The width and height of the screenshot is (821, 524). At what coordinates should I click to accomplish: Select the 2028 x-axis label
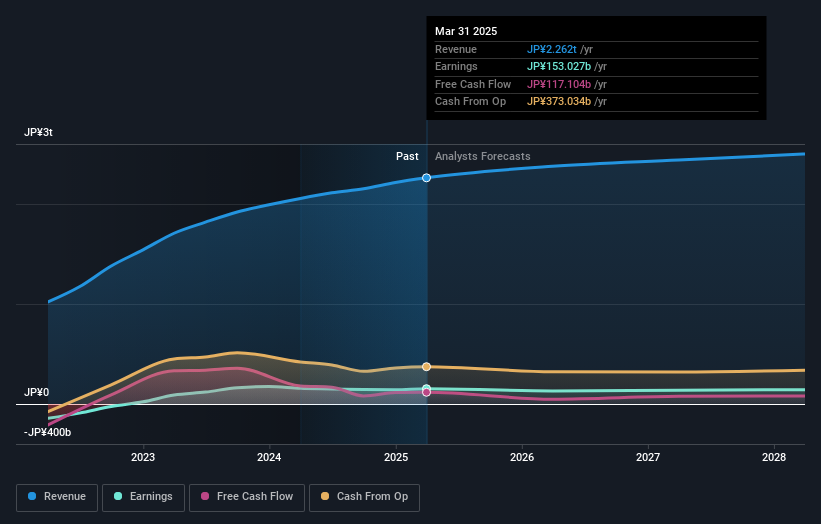[x=774, y=458]
